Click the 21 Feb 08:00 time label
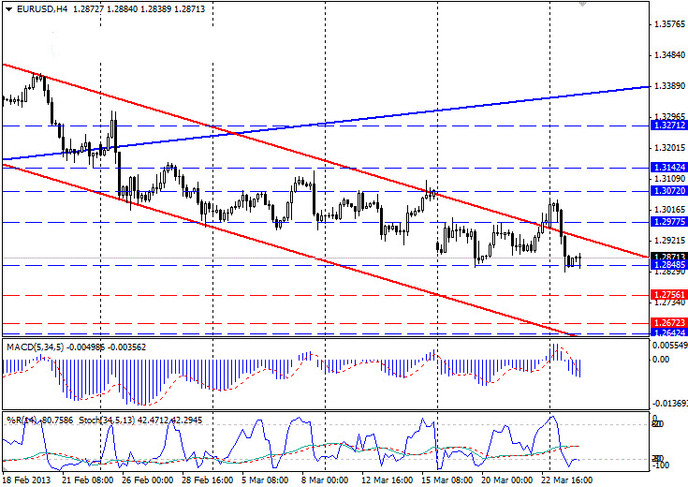The width and height of the screenshot is (688, 487). (x=87, y=480)
